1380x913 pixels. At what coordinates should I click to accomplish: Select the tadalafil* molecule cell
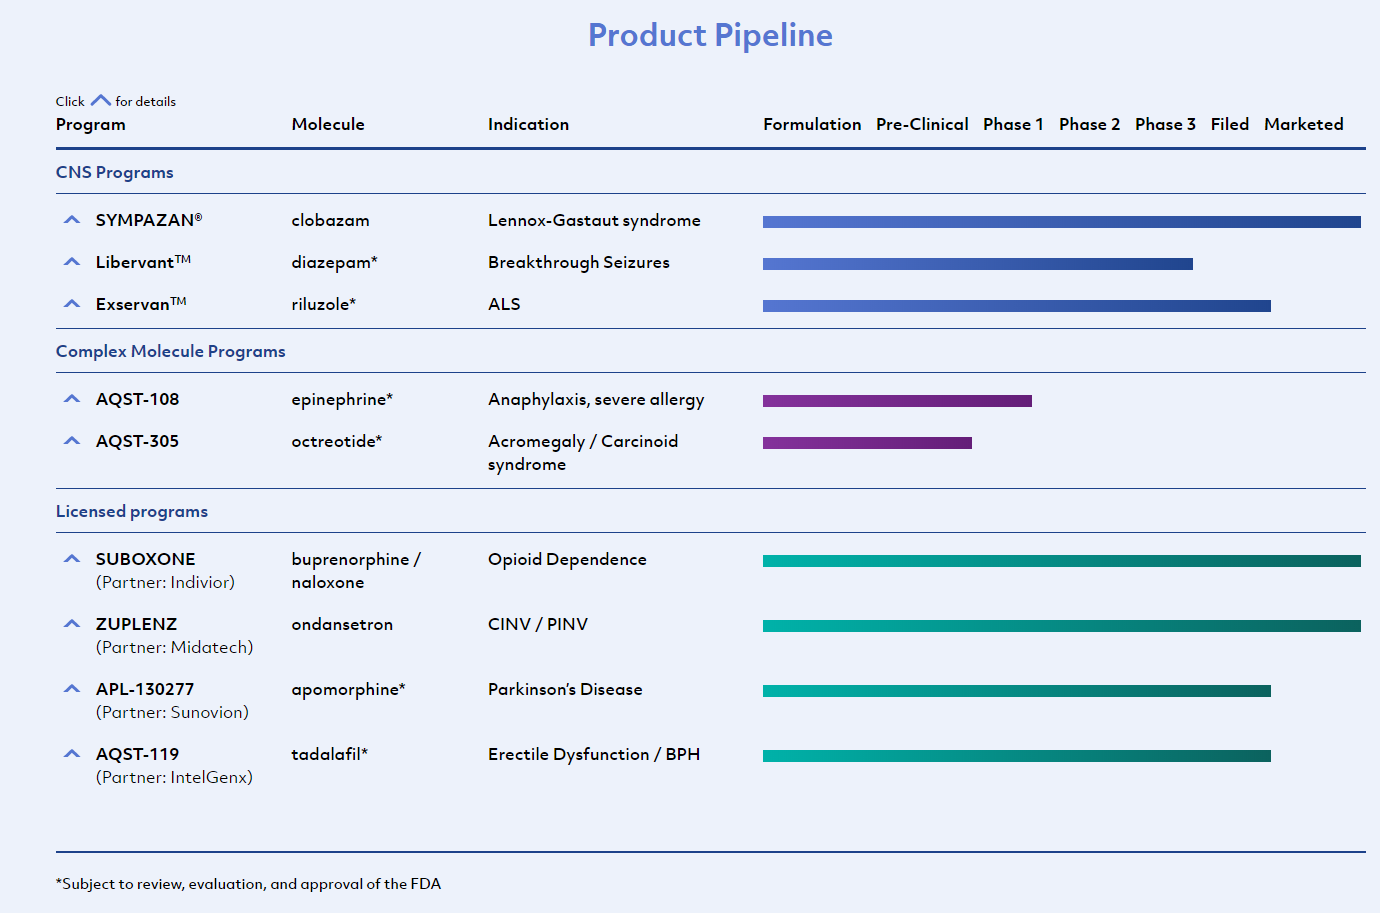click(330, 754)
